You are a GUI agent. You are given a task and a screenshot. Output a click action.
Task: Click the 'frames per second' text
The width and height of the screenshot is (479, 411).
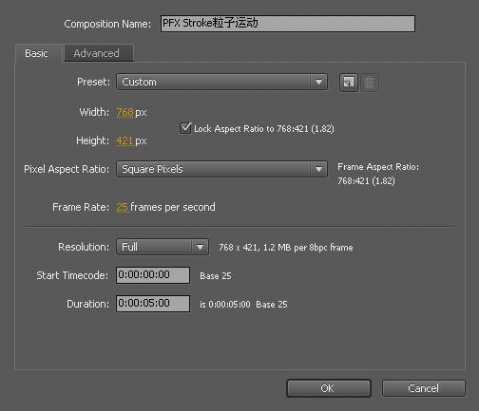173,207
